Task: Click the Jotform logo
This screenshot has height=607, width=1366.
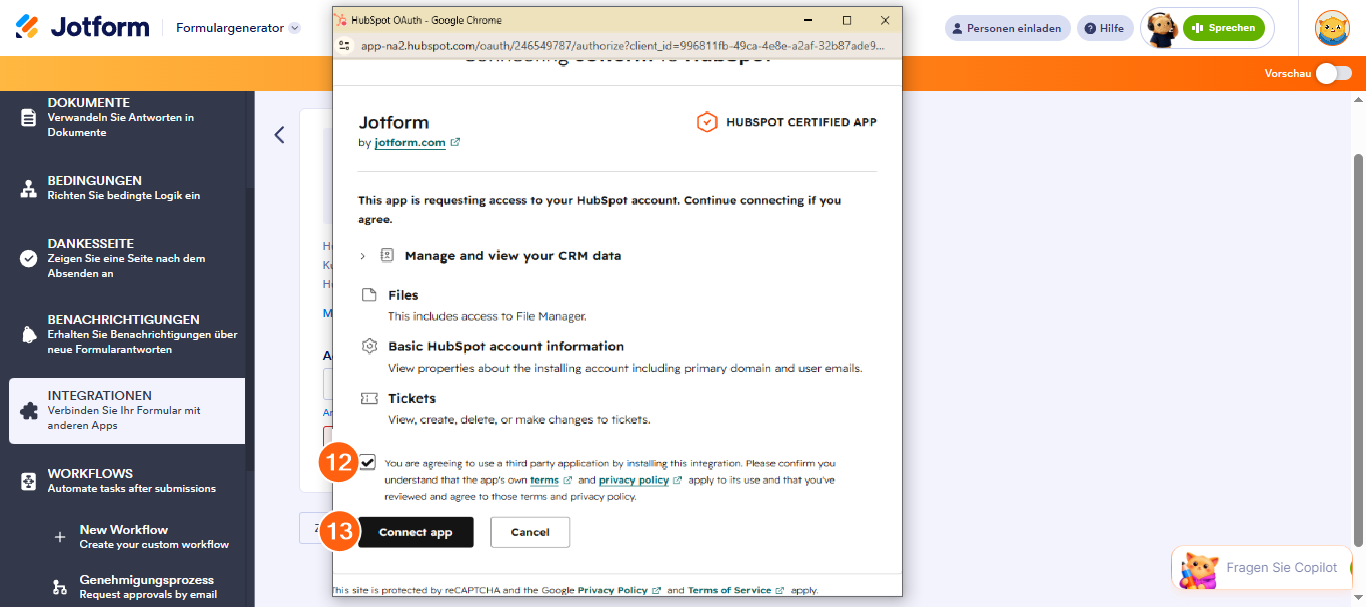Action: point(82,27)
